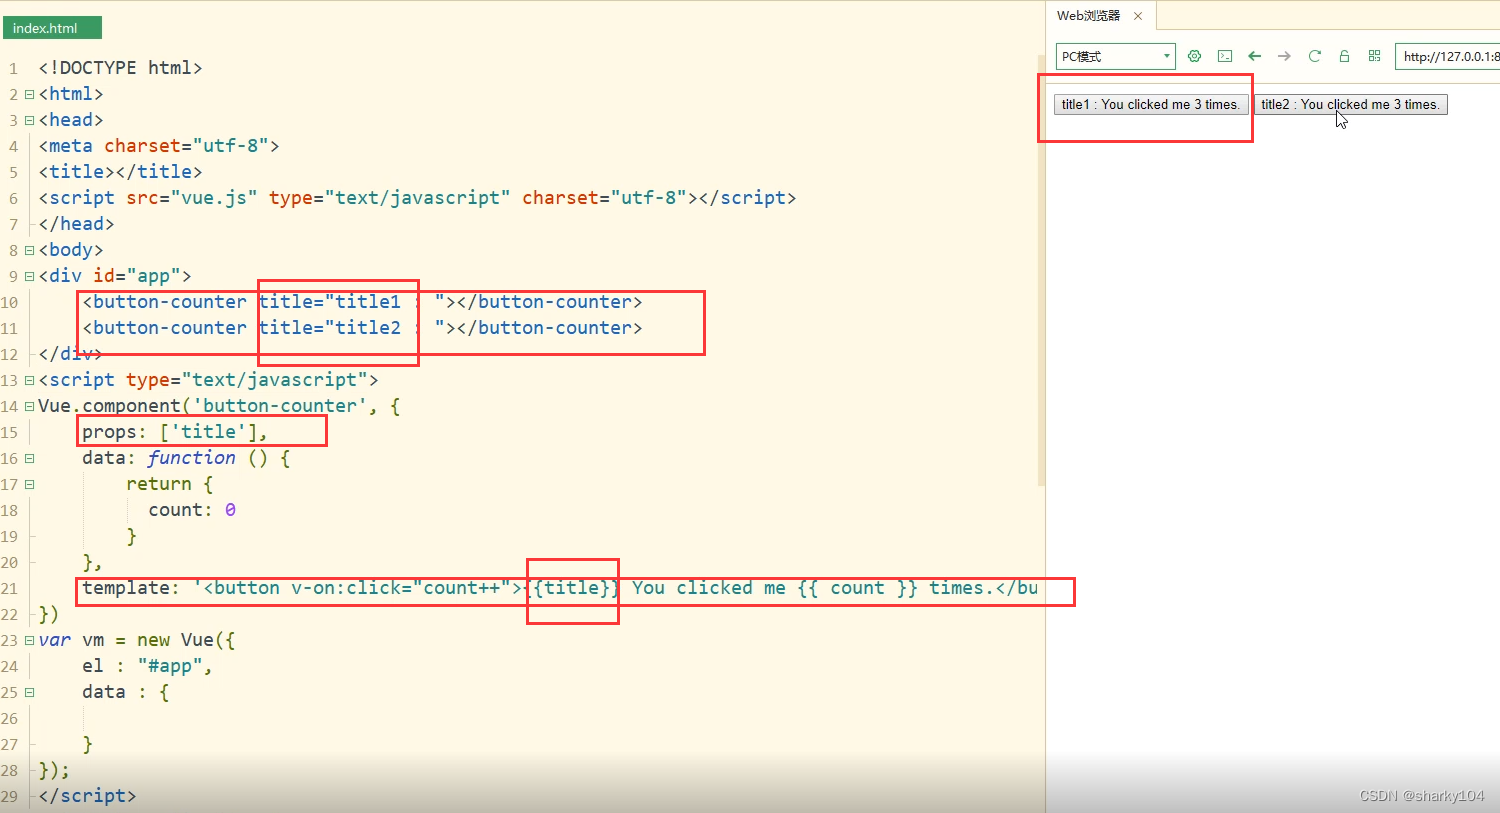Collapse the return block fold on line 17

(29, 484)
